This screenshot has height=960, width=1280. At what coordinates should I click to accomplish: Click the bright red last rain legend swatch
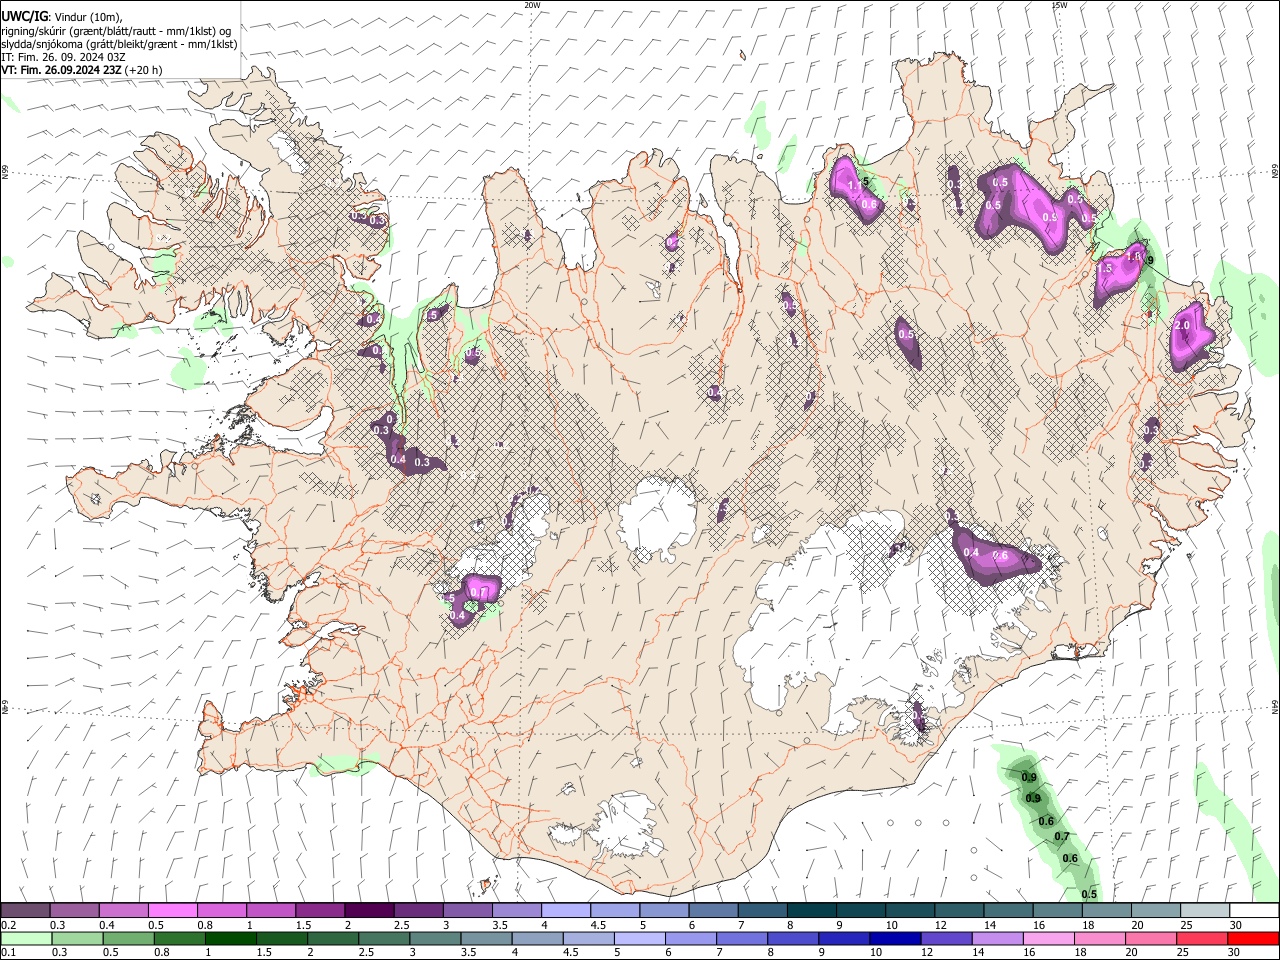1253,939
